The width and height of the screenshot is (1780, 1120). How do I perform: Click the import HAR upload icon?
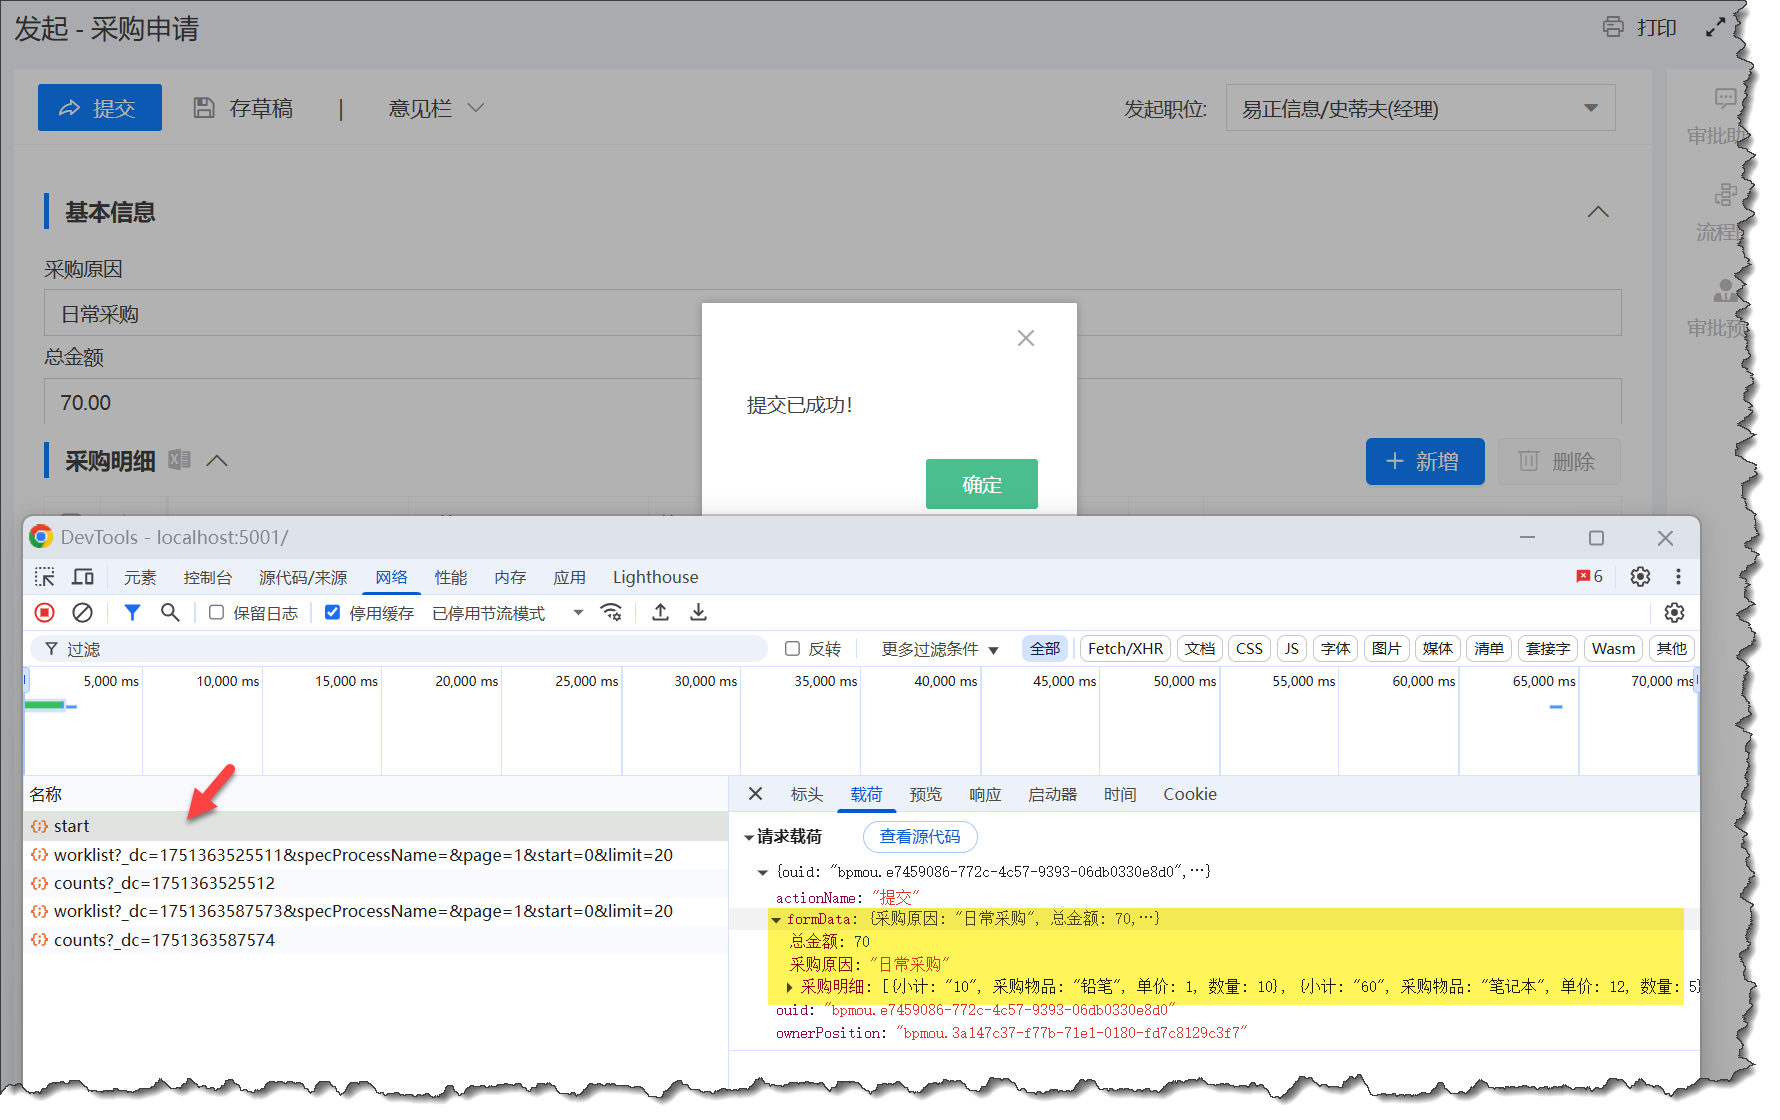click(660, 613)
